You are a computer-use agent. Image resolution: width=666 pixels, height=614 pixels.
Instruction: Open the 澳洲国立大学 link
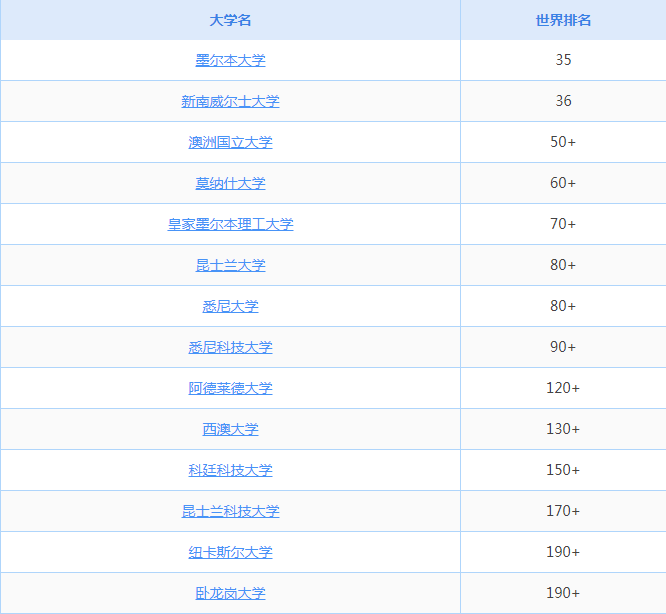[x=230, y=142]
